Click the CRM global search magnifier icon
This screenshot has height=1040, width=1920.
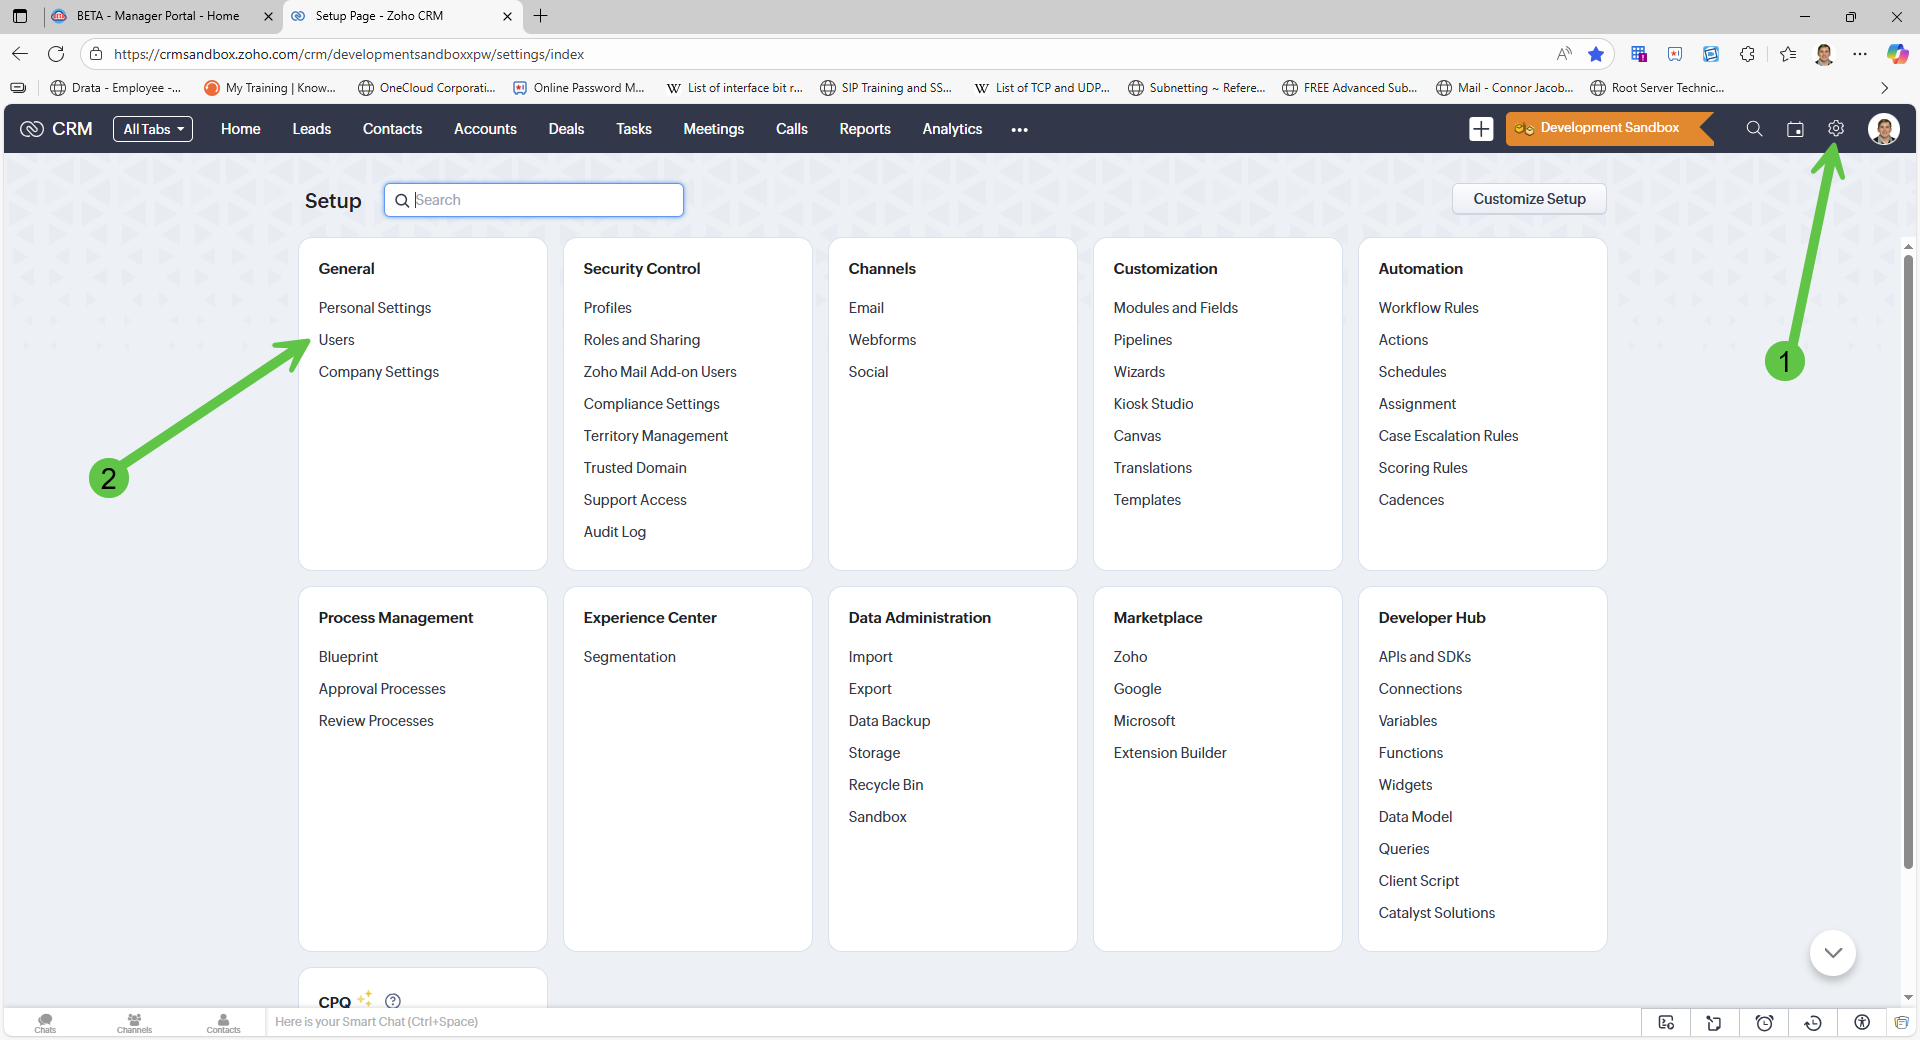click(x=1754, y=129)
